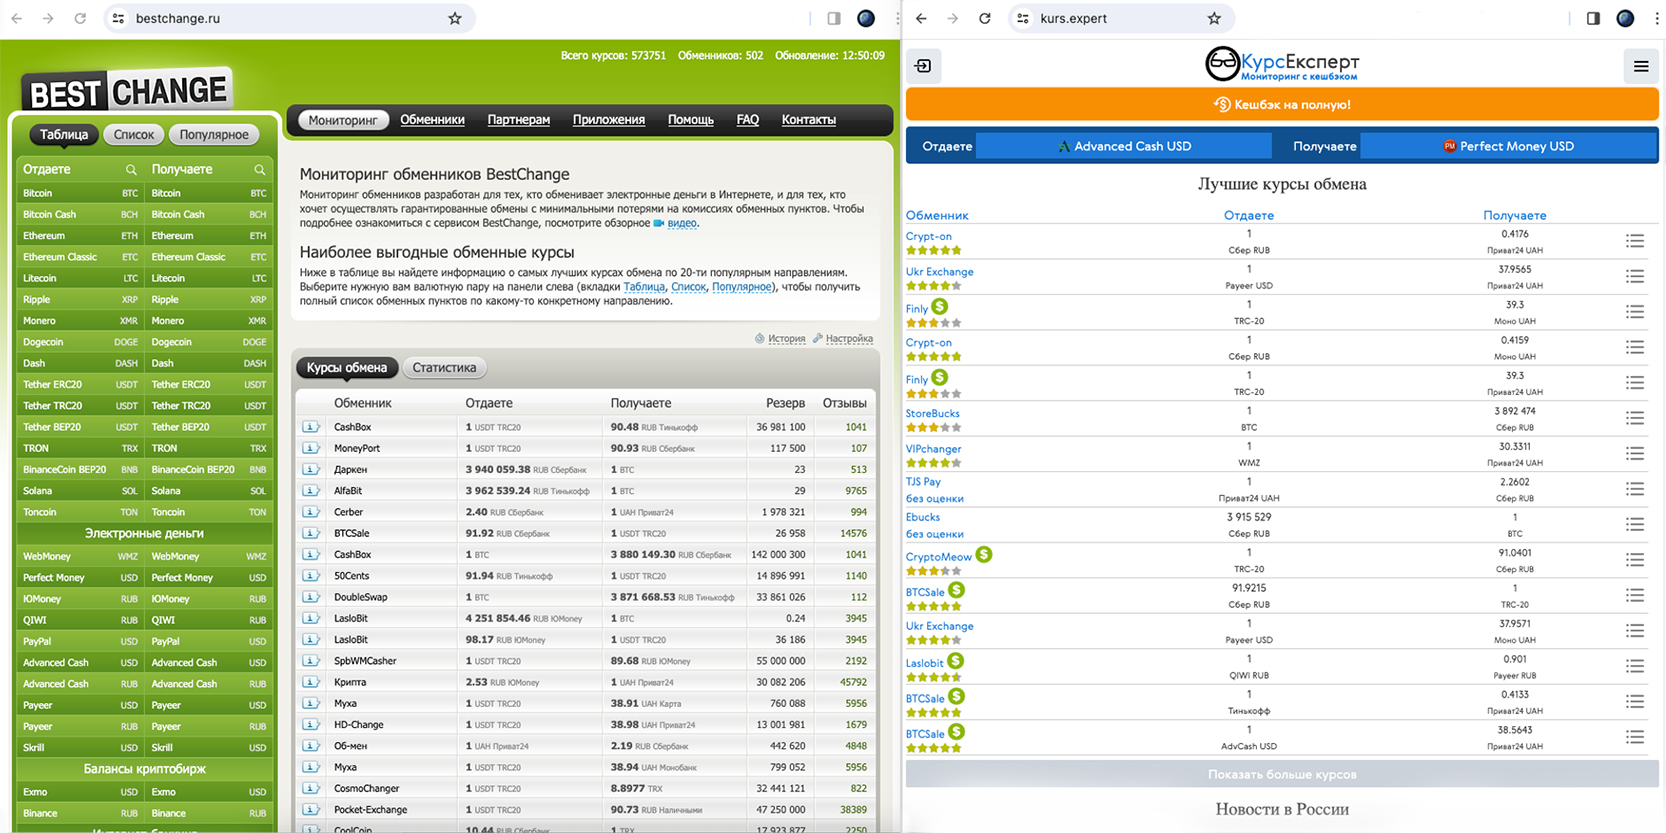Image resolution: width=1666 pixels, height=833 pixels.
Task: Open Мониторинг in BestChange navigation
Action: [x=343, y=120]
